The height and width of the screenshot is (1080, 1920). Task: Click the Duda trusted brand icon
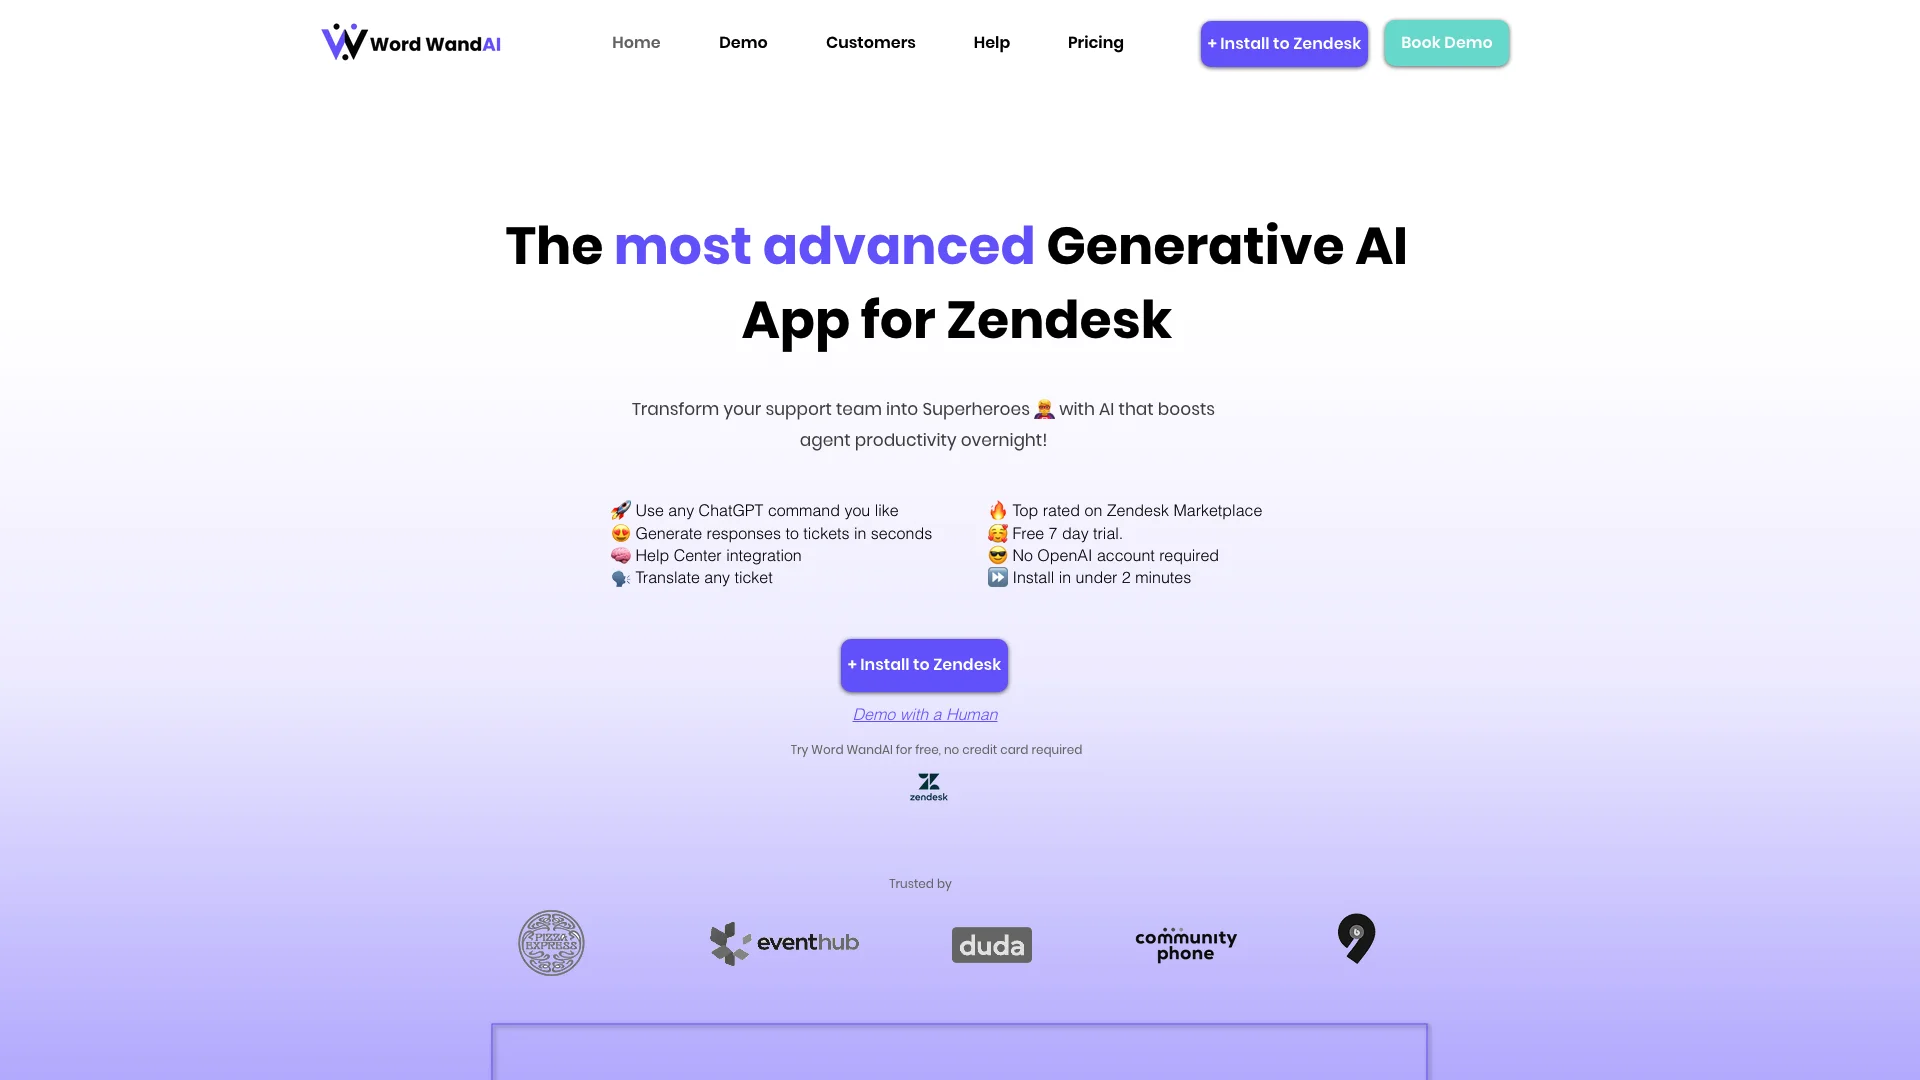pos(990,944)
